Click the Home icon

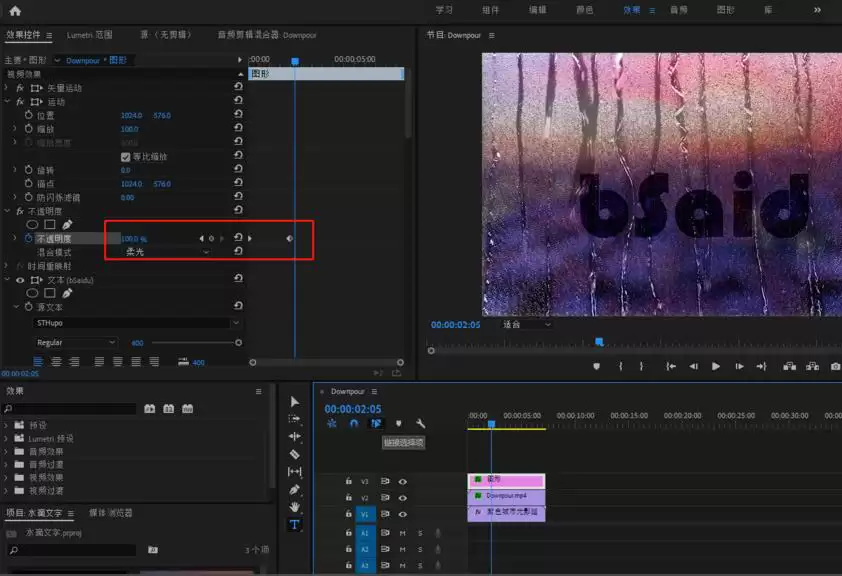coord(15,10)
